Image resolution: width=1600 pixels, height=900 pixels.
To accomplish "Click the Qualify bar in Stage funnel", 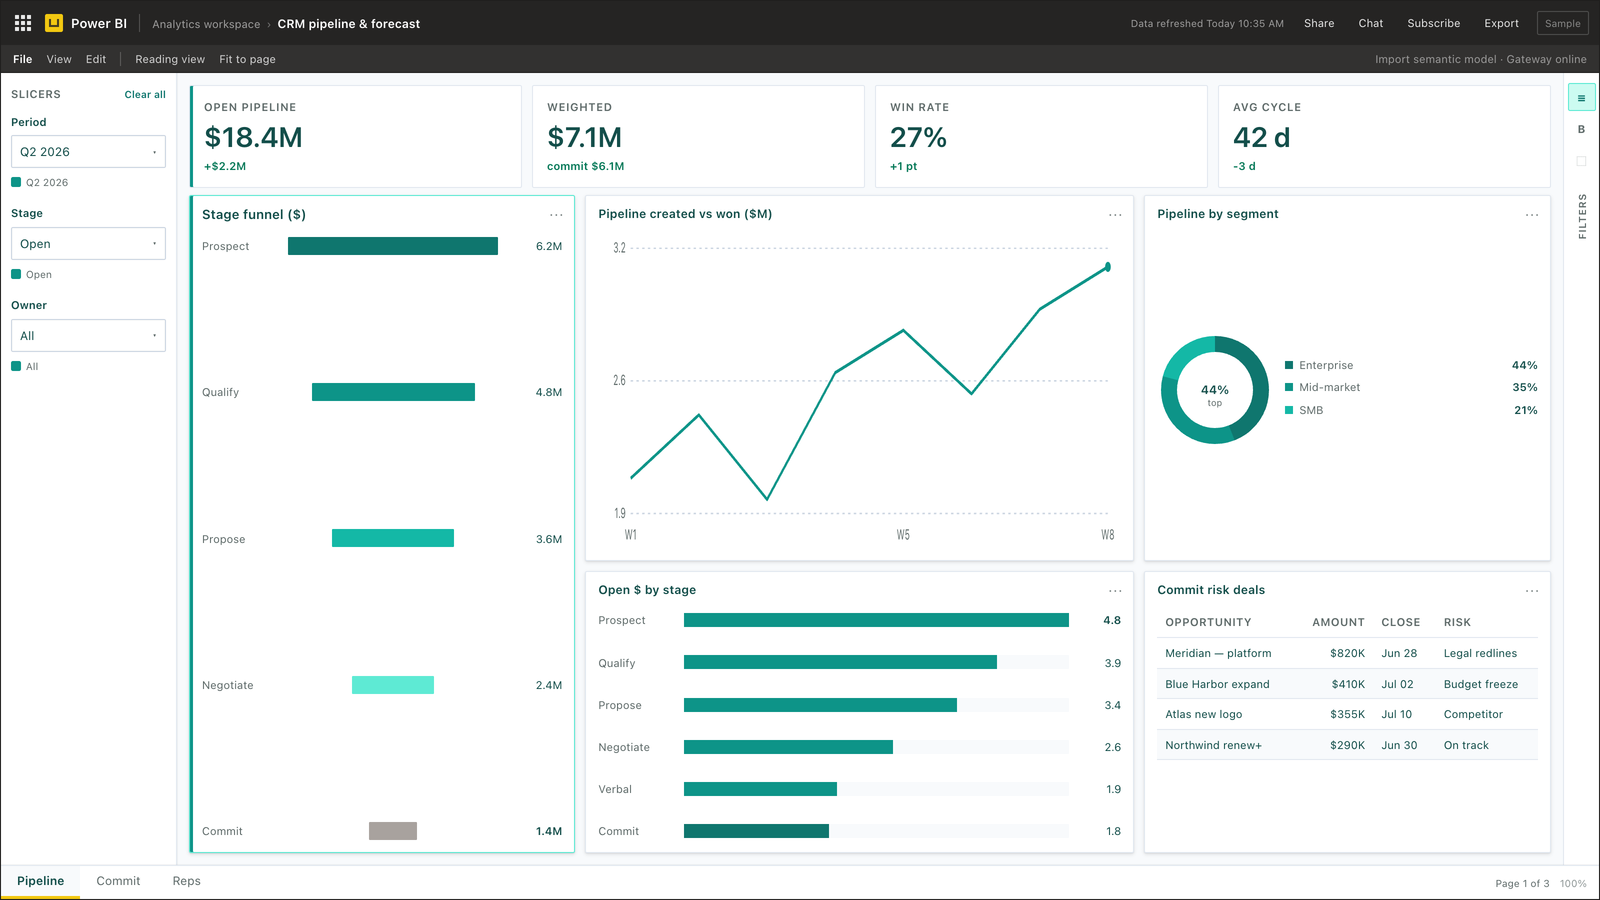I will 393,392.
